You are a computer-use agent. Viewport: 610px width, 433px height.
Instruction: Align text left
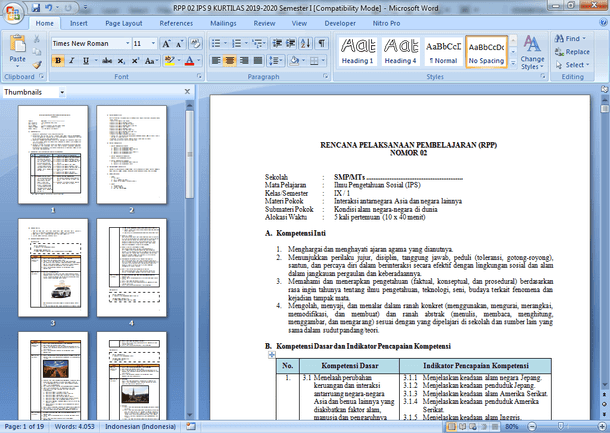(216, 61)
